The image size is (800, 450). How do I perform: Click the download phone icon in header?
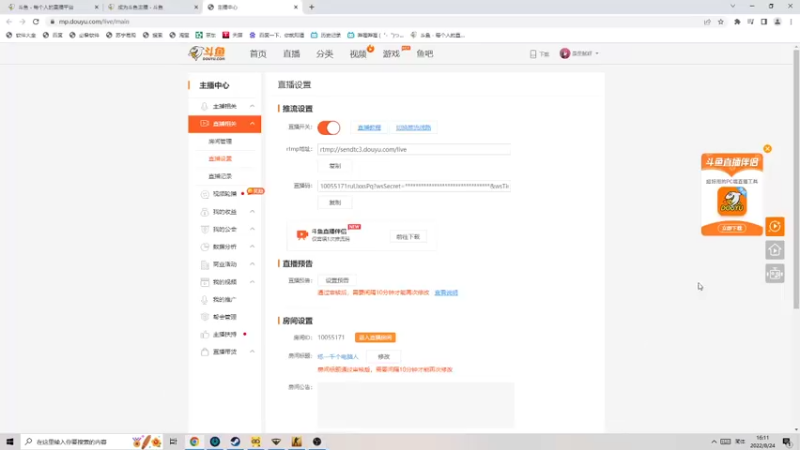click(533, 54)
